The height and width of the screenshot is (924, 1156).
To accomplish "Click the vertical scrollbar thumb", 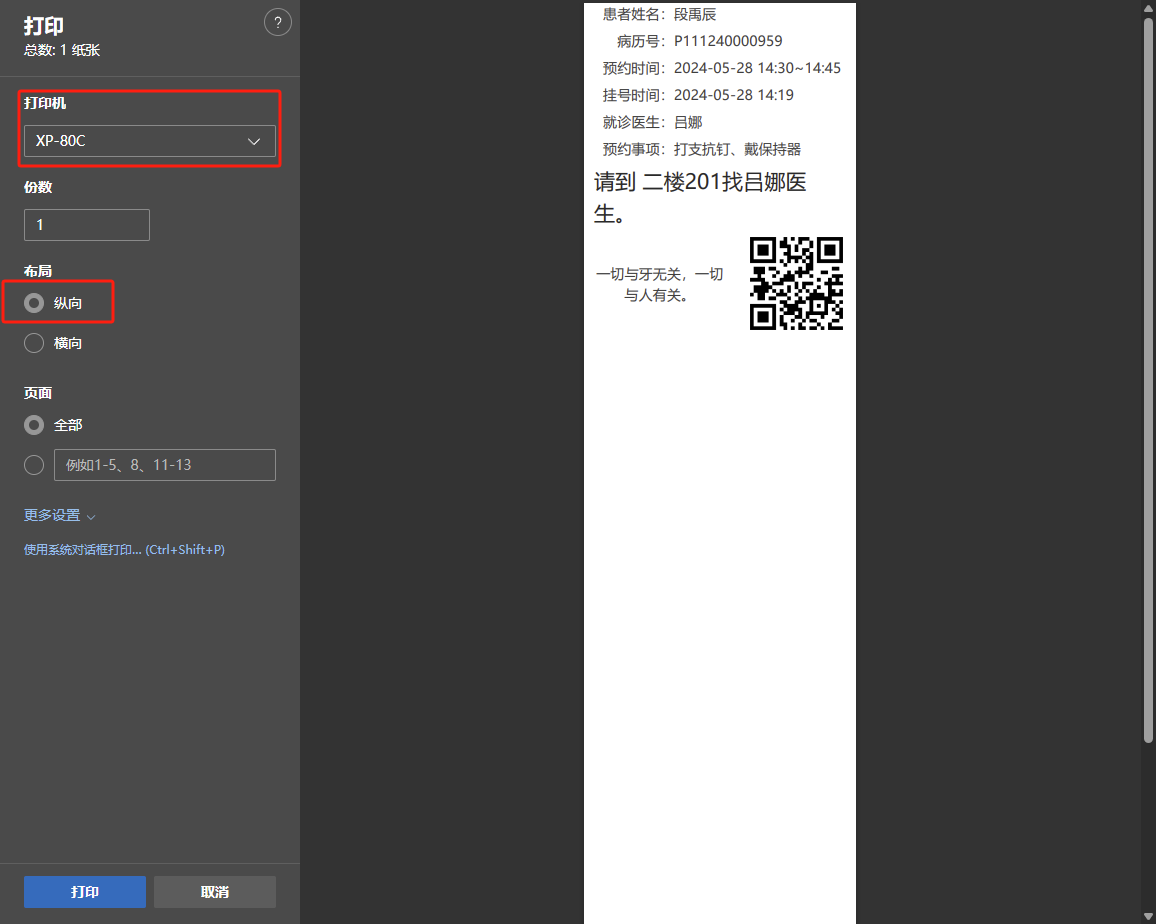I will tap(1148, 380).
